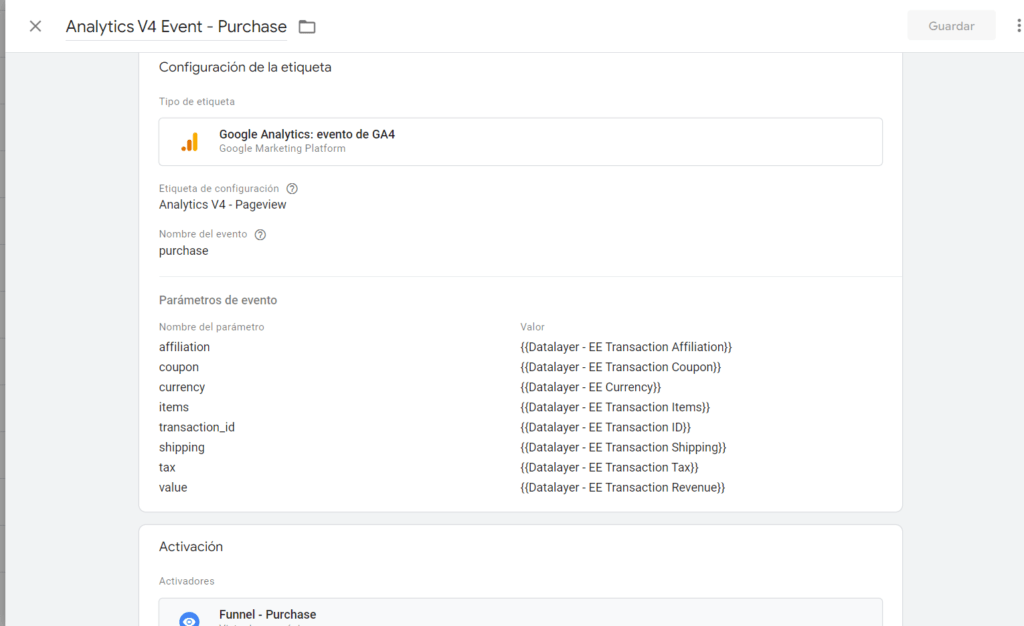Click the Activación section heading
1024x626 pixels.
point(191,547)
